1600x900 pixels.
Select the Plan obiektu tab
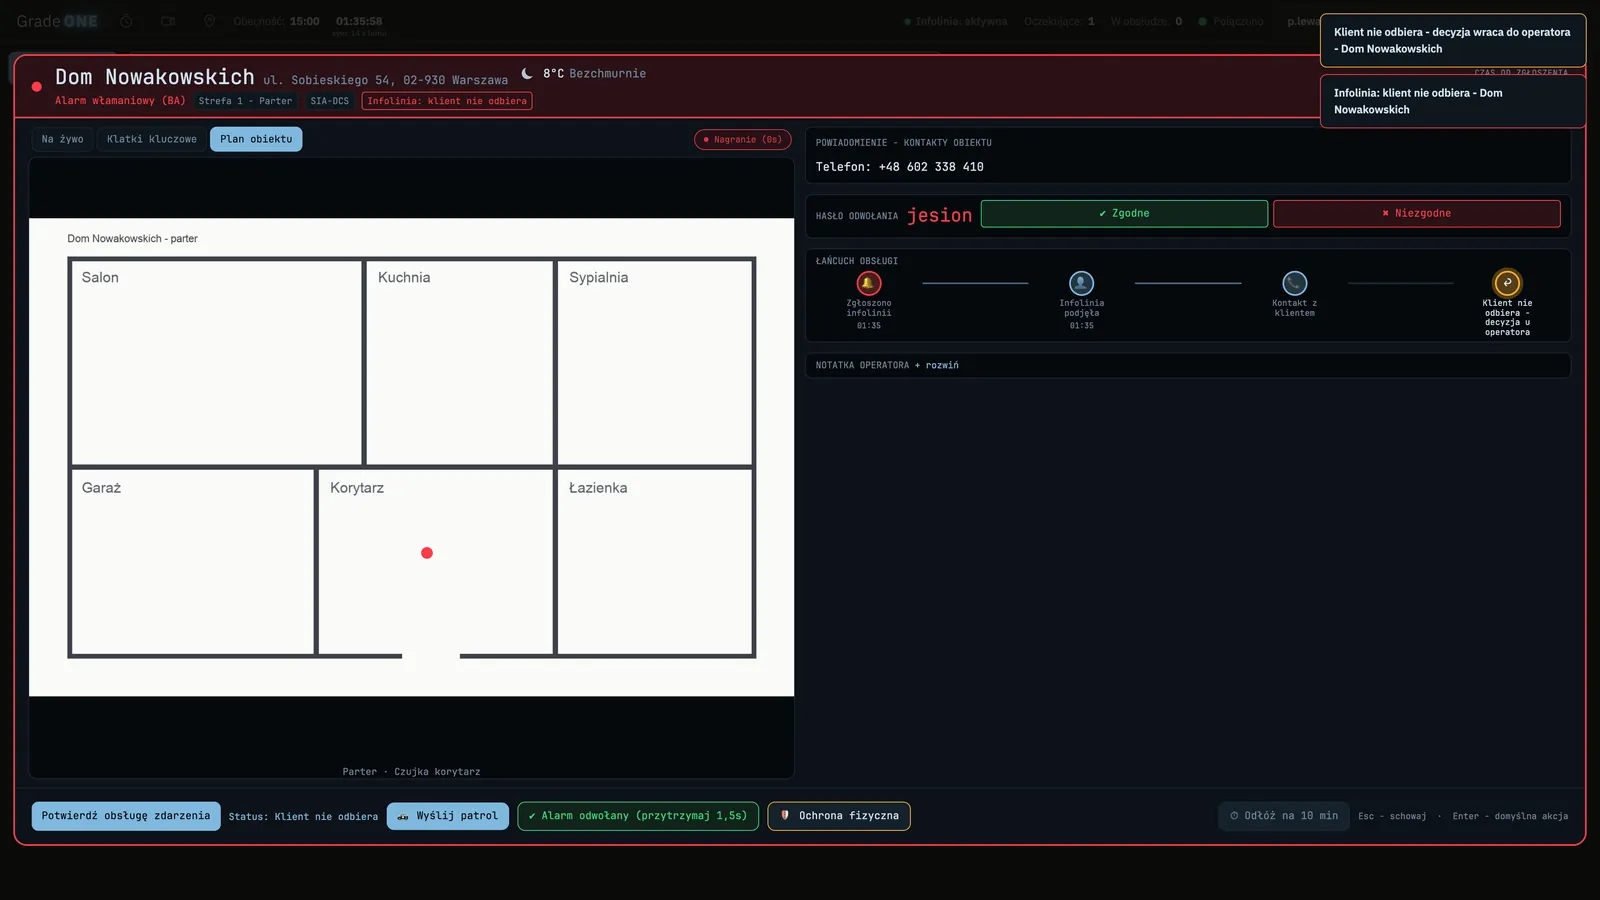pos(256,139)
